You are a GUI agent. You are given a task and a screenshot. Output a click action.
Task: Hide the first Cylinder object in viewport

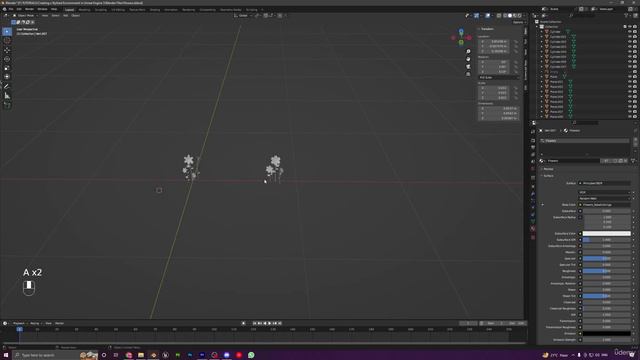click(629, 31)
